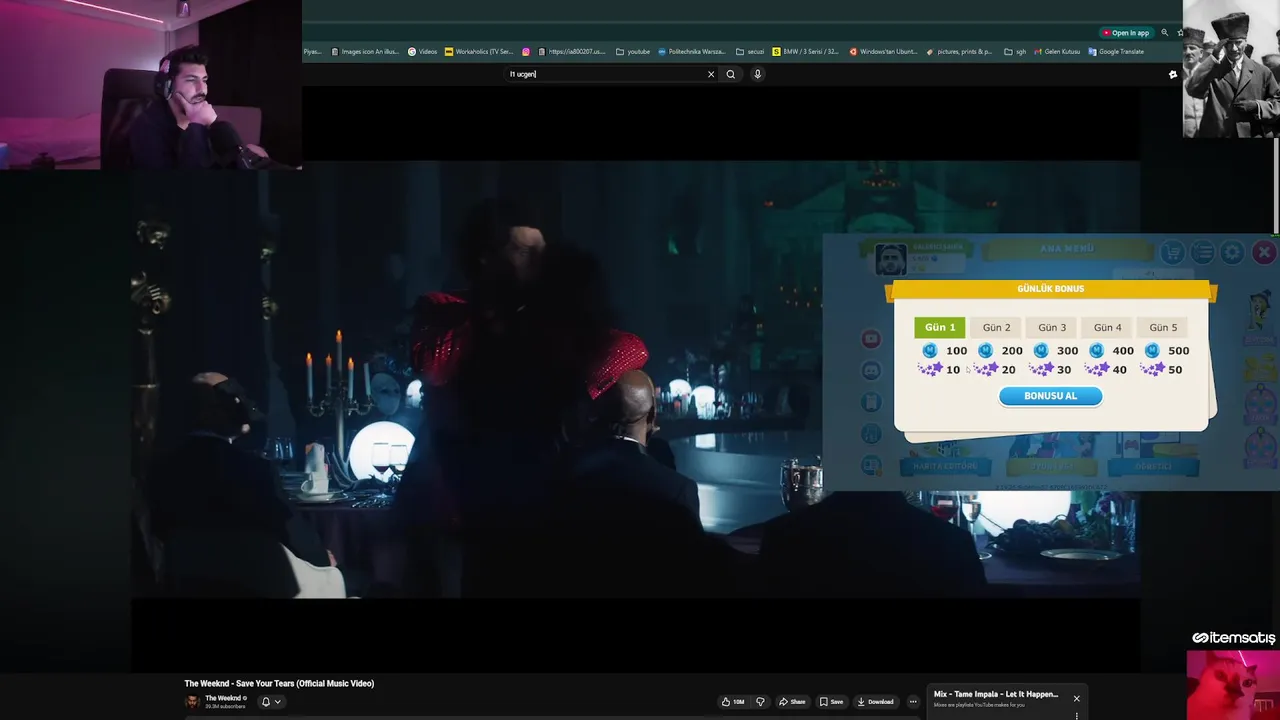Click into the YouTube search input field
This screenshot has width=1280, height=720.
click(x=605, y=74)
